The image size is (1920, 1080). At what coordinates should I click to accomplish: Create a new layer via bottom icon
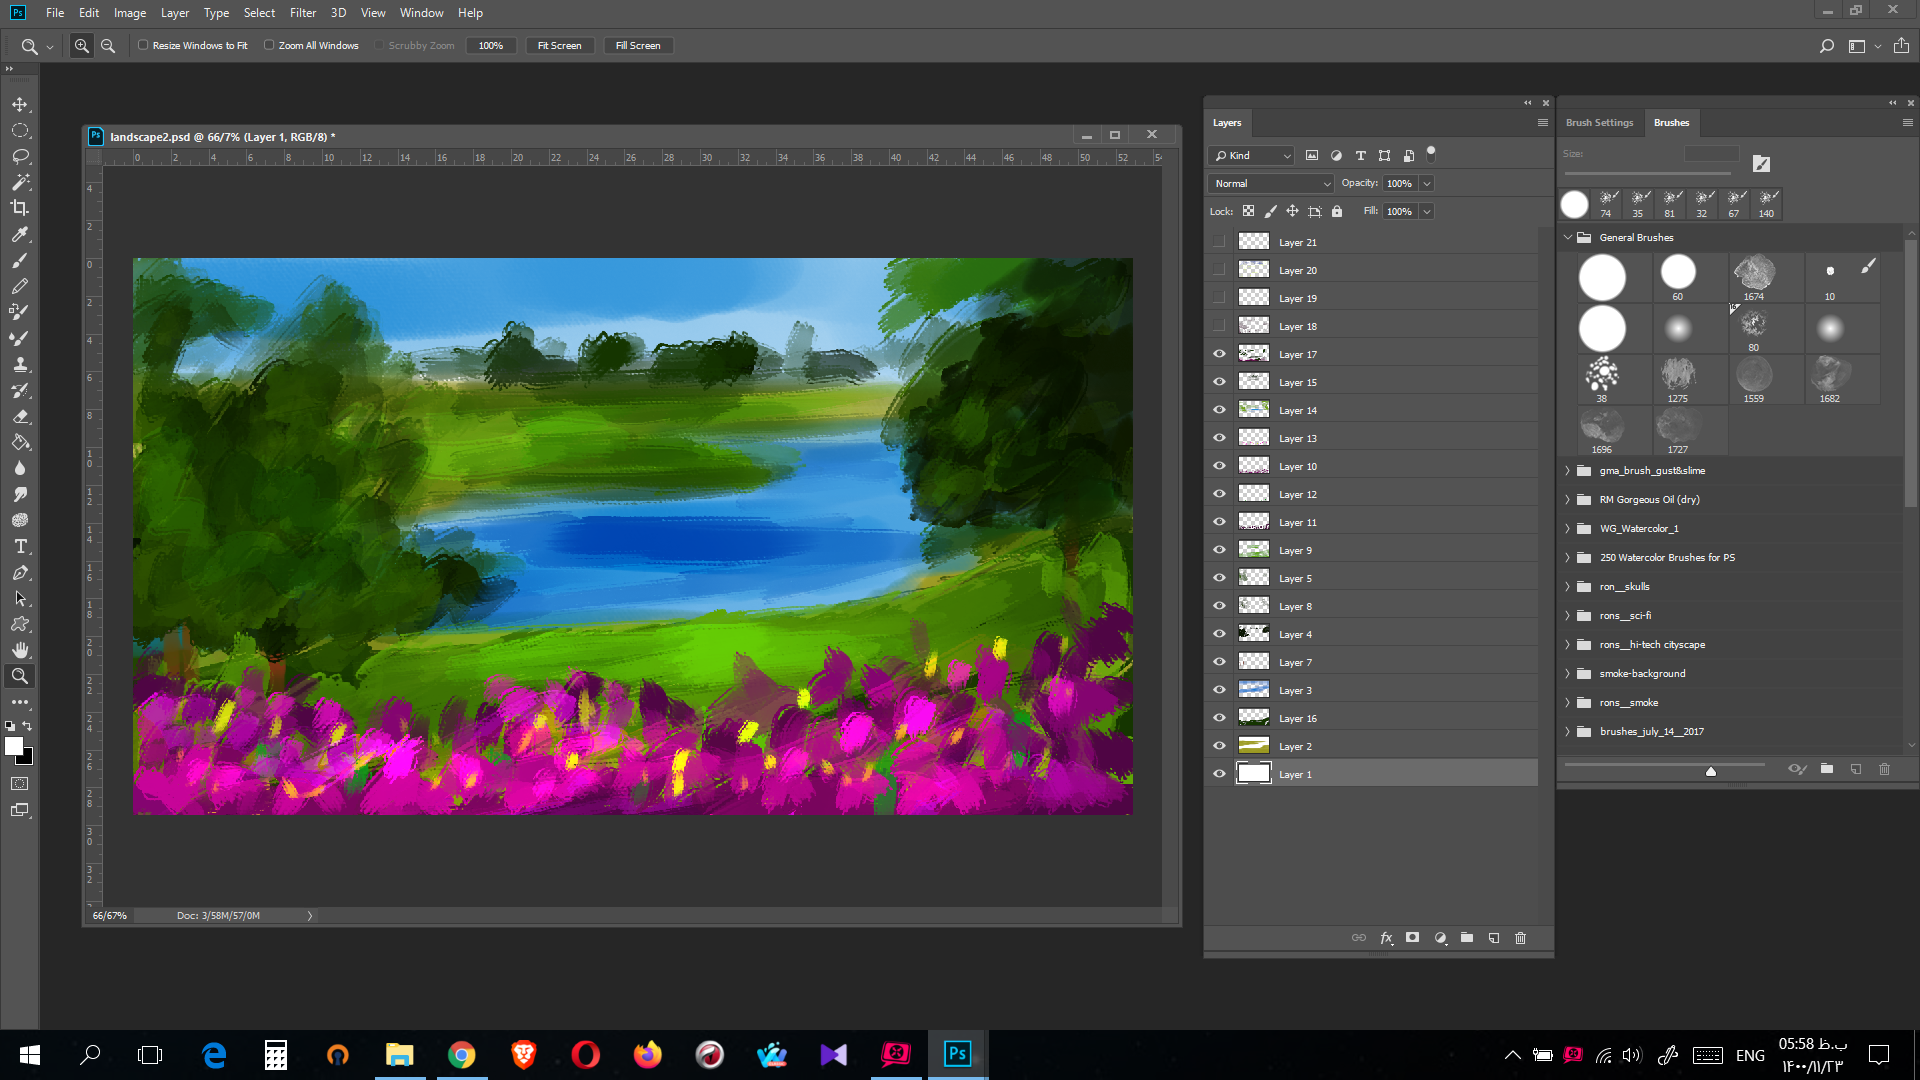(1494, 938)
